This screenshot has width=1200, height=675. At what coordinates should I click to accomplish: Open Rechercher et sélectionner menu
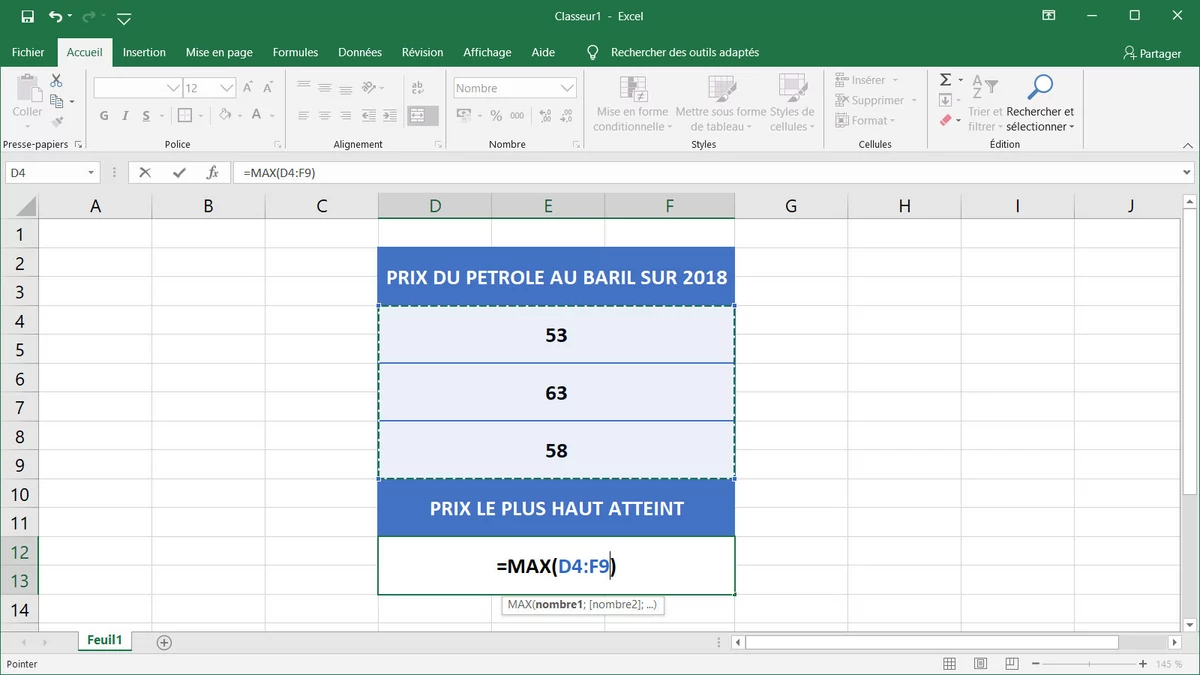pos(1040,103)
